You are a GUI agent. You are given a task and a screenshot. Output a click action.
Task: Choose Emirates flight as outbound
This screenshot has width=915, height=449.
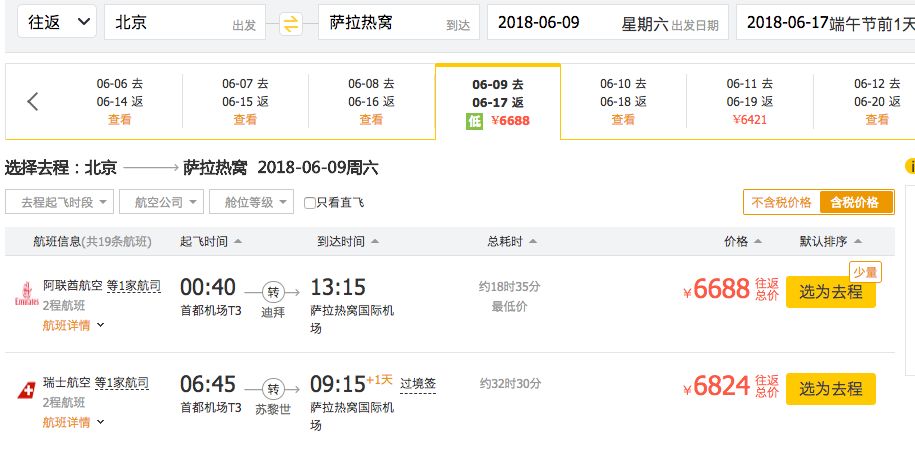click(x=830, y=291)
